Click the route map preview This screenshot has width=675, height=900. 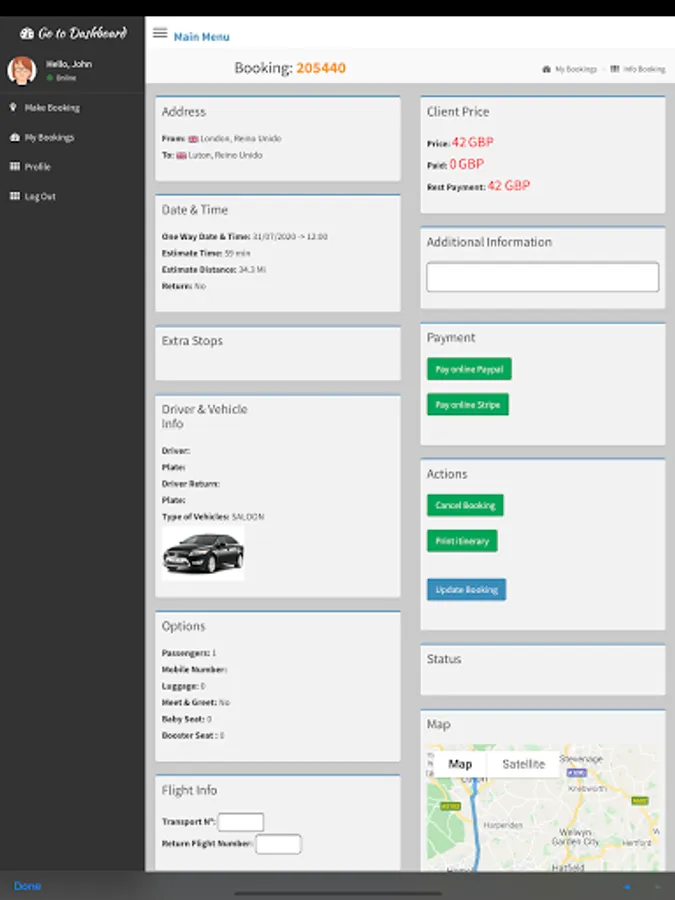click(x=542, y=808)
